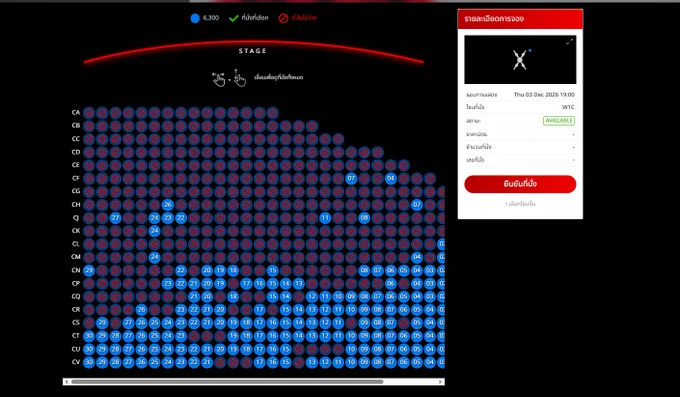Select seat 13 in row CV
The image size is (680, 397).
pyautogui.click(x=312, y=362)
